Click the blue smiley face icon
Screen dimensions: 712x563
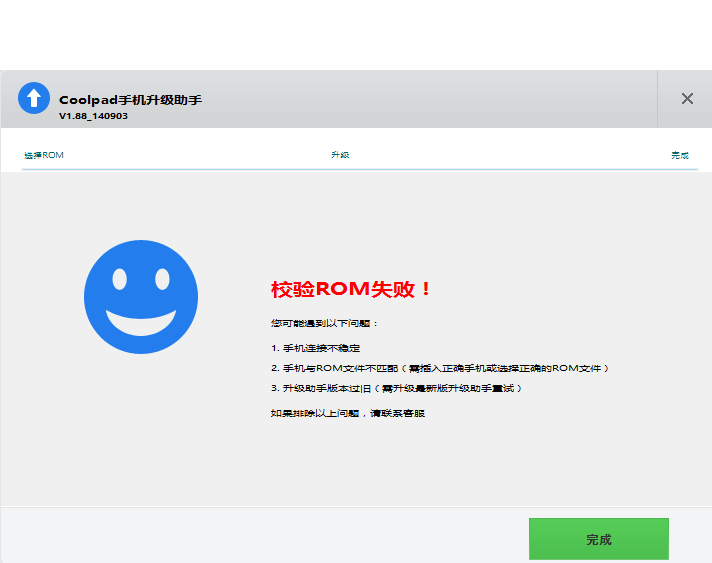pyautogui.click(x=141, y=296)
